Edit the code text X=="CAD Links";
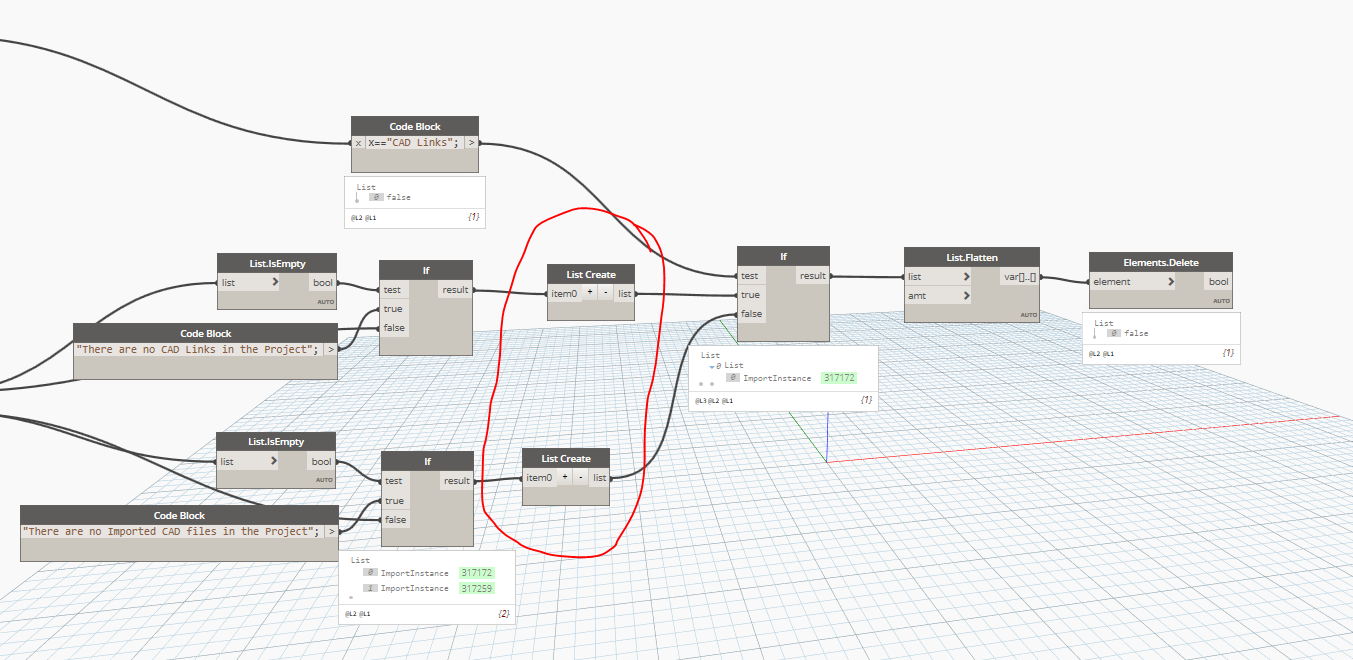This screenshot has height=660, width=1353. (414, 143)
